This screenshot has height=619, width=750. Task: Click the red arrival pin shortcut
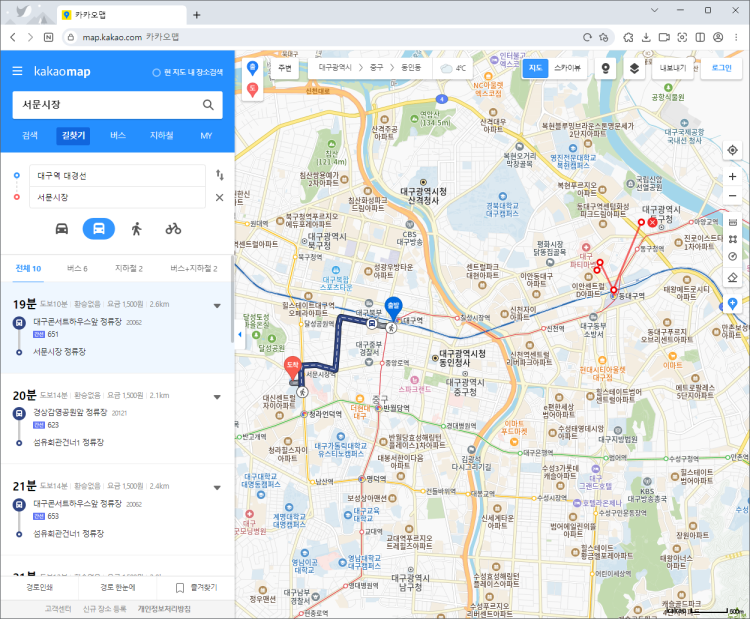tap(253, 89)
